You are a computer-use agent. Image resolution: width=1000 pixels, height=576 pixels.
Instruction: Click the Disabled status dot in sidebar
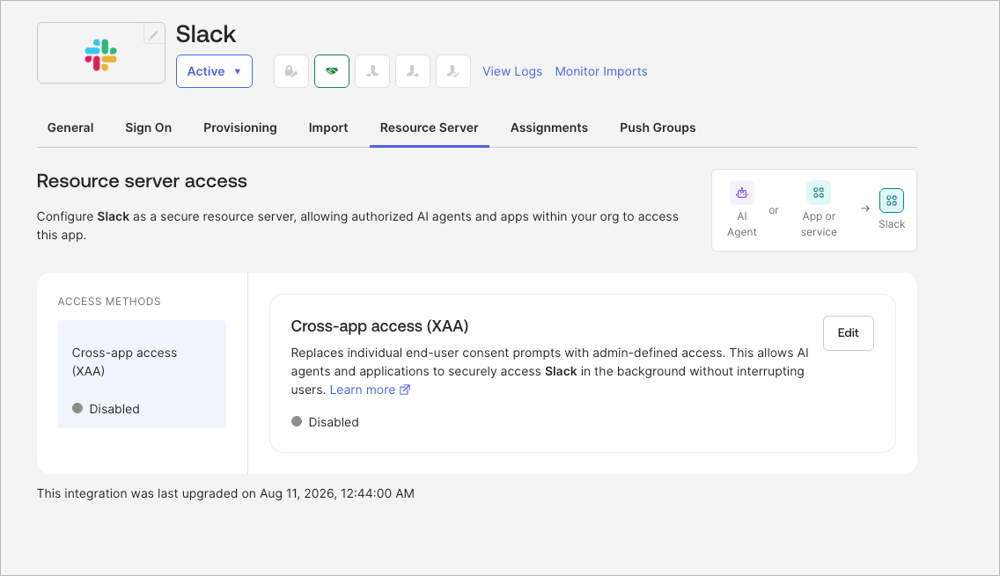[x=77, y=408]
